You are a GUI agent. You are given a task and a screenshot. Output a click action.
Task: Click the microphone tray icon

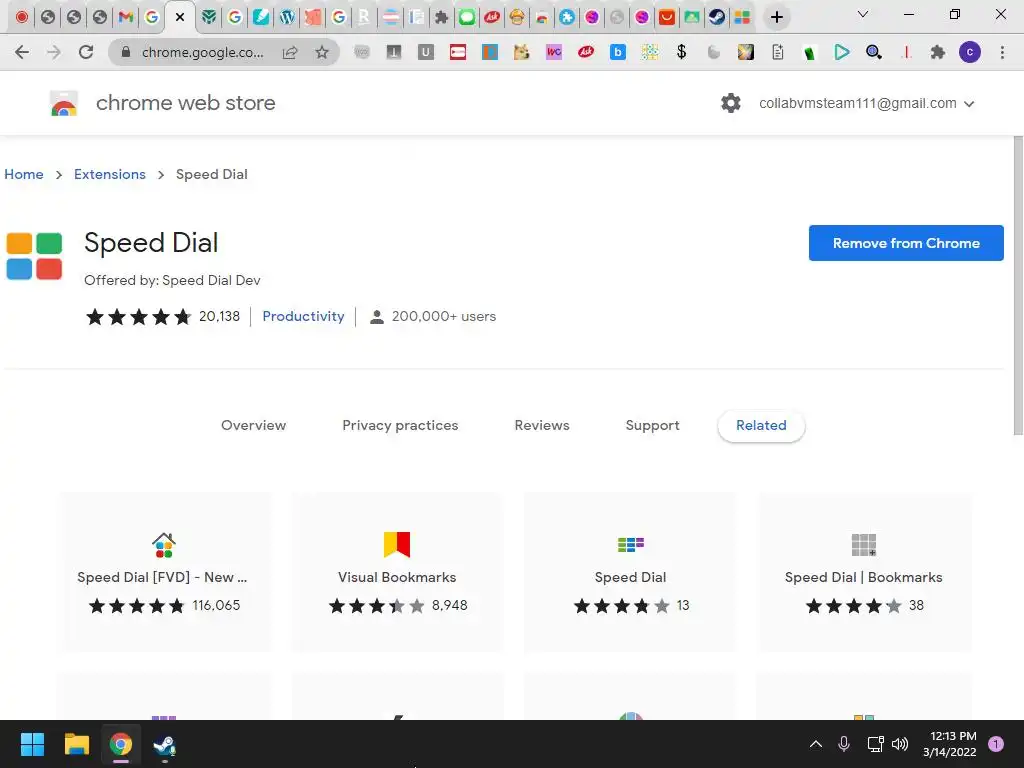pyautogui.click(x=844, y=744)
